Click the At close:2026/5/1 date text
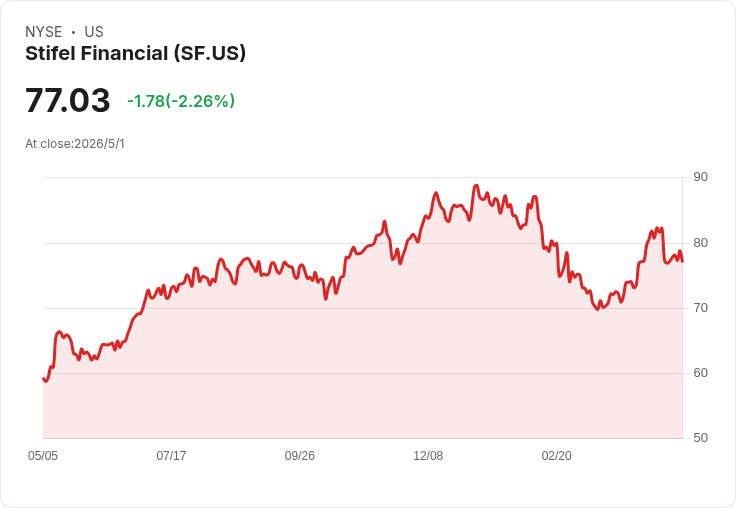The height and width of the screenshot is (508, 736). tap(75, 144)
